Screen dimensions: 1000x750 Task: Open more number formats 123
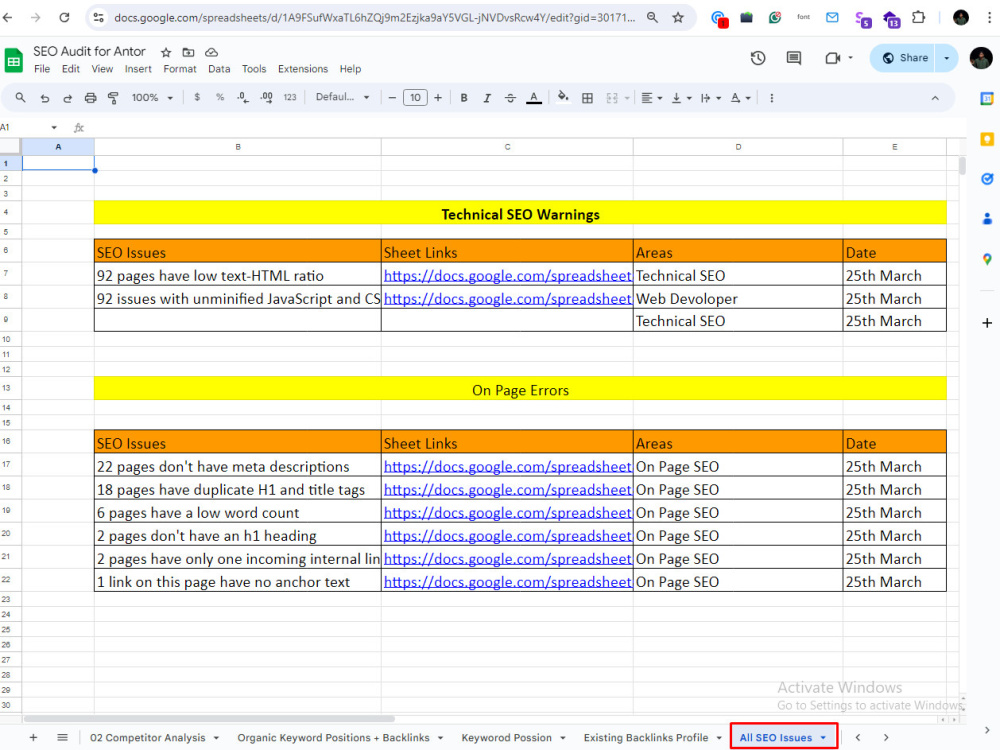(290, 98)
